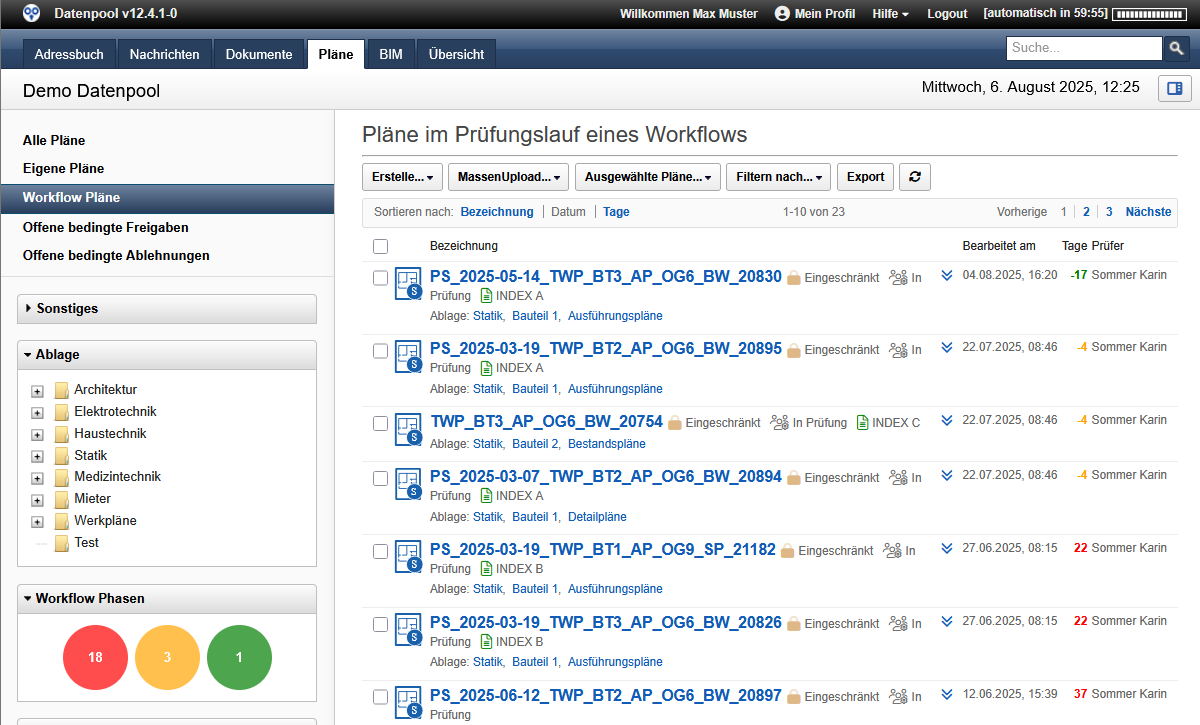Expand the Statik folder in the Ablage tree
Viewport: 1200px width, 725px height.
[x=36, y=455]
